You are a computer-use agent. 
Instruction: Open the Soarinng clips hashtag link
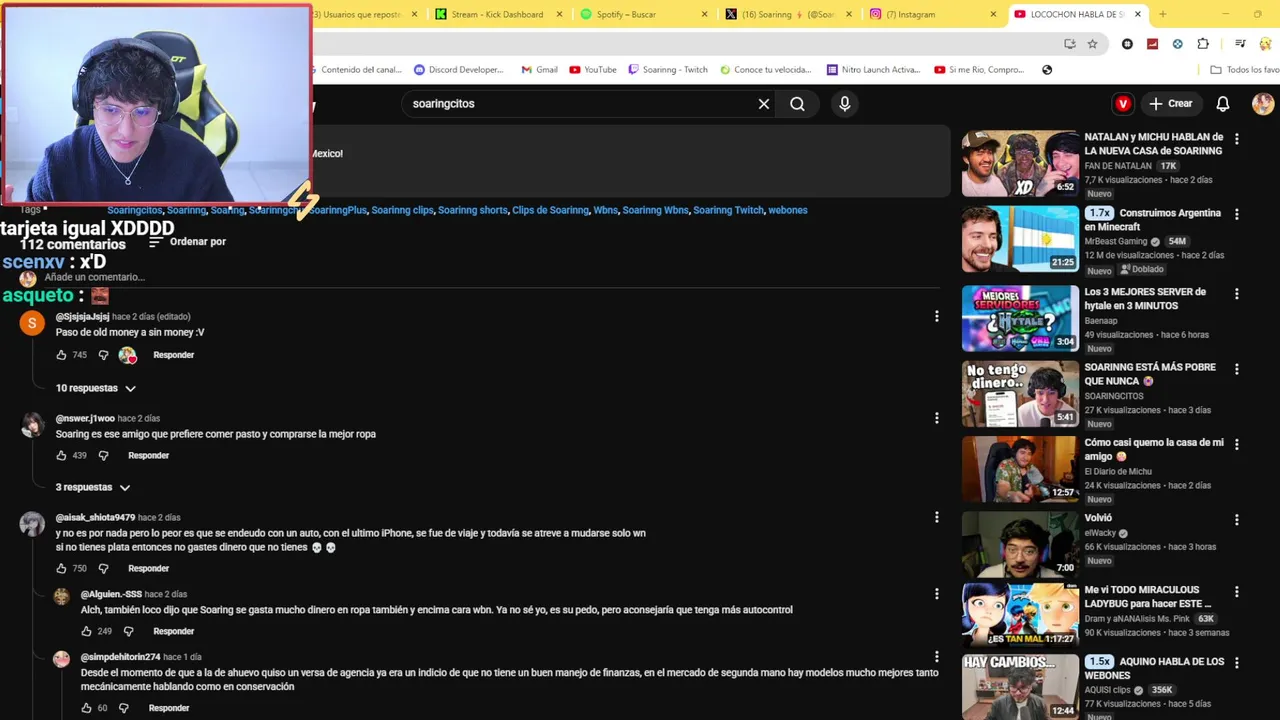coord(402,210)
